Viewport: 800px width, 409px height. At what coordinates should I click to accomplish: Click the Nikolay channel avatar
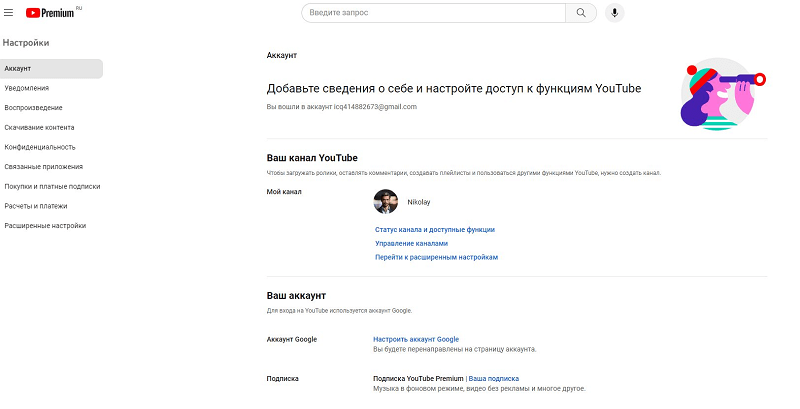386,201
